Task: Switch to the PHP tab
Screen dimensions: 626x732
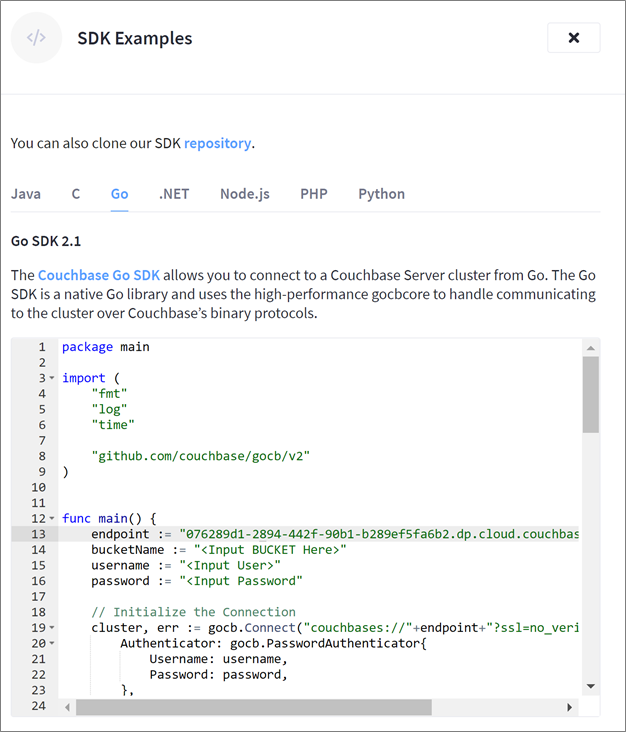Action: (314, 194)
